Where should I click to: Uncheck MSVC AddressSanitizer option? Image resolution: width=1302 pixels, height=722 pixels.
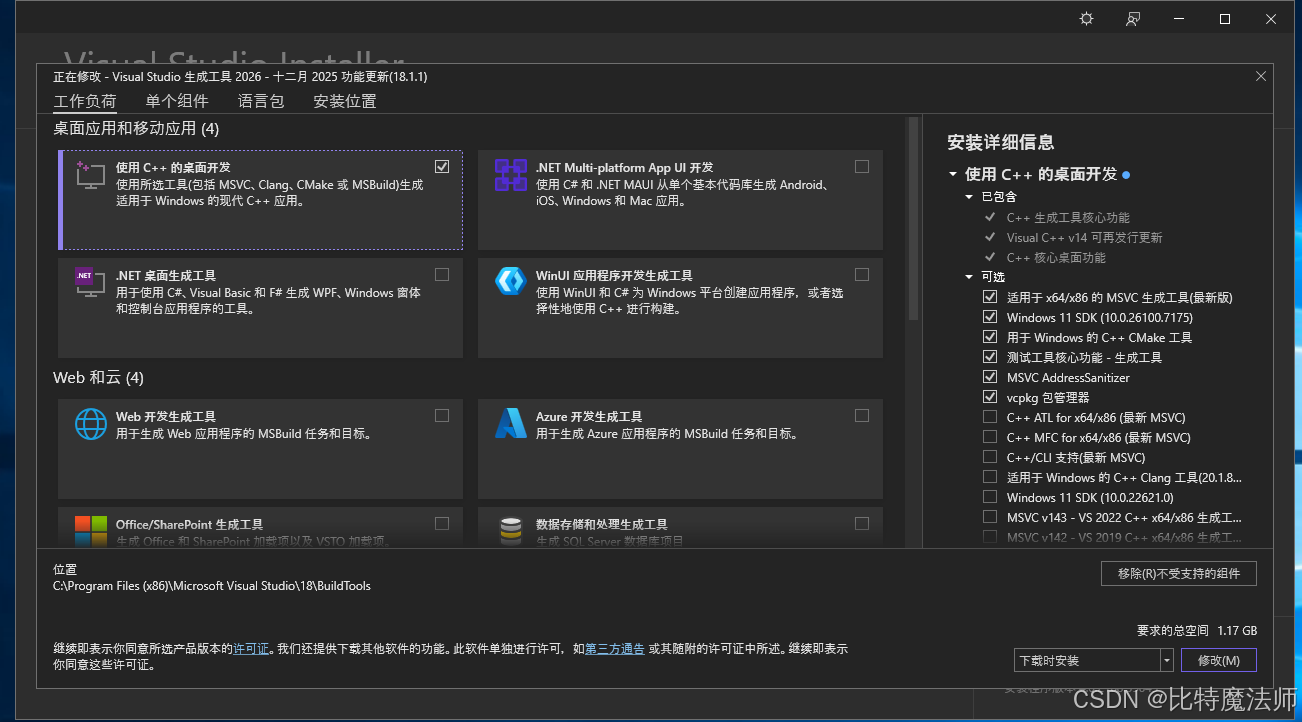coord(990,377)
